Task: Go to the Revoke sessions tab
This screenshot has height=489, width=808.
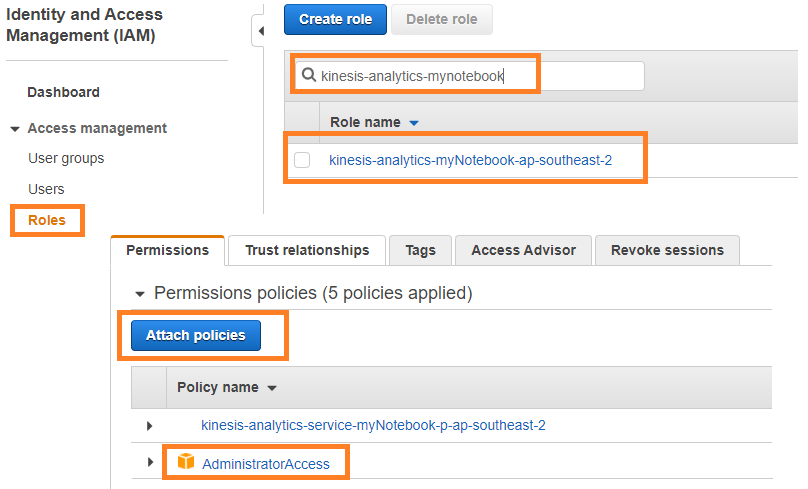Action: click(667, 250)
